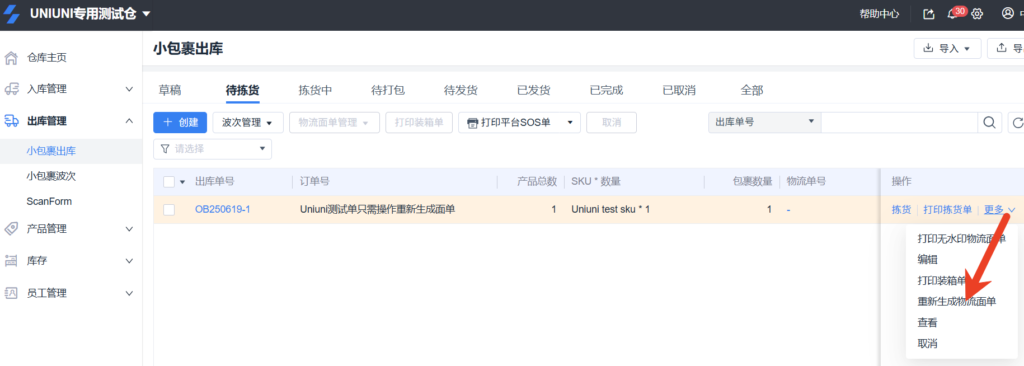Click the 仓库主页 home icon

coord(11,58)
